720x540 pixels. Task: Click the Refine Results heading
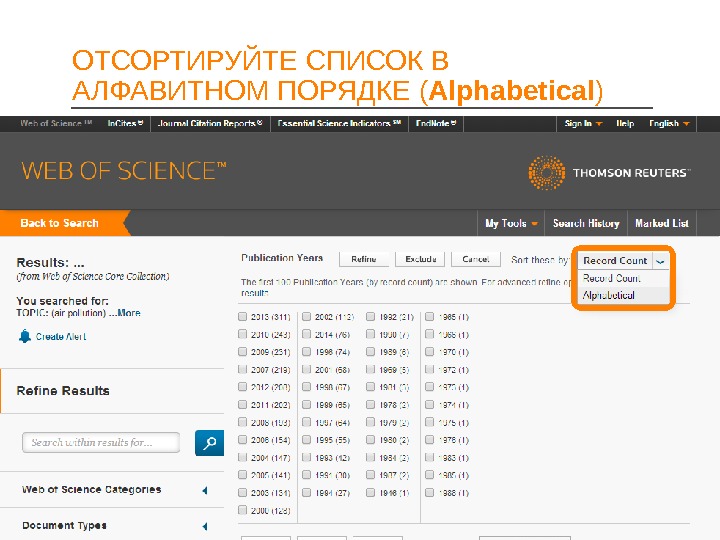pyautogui.click(x=63, y=391)
